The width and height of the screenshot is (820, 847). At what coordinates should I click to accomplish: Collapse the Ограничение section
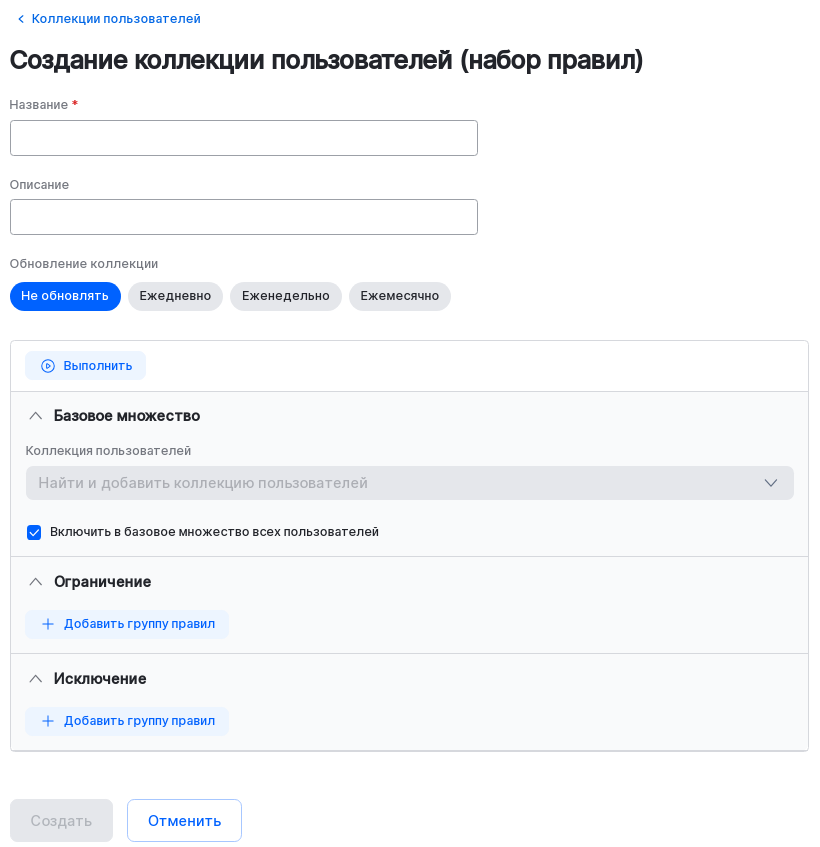pyautogui.click(x=35, y=581)
